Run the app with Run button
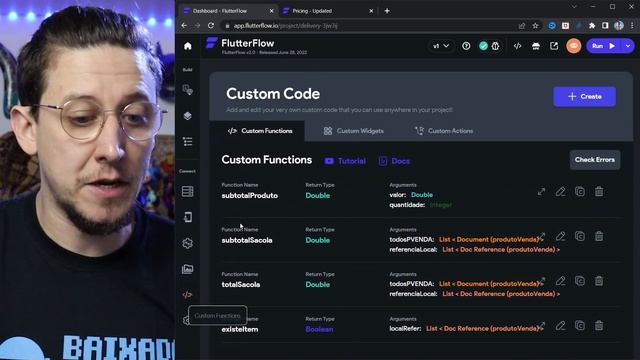The image size is (640, 360). pyautogui.click(x=604, y=46)
